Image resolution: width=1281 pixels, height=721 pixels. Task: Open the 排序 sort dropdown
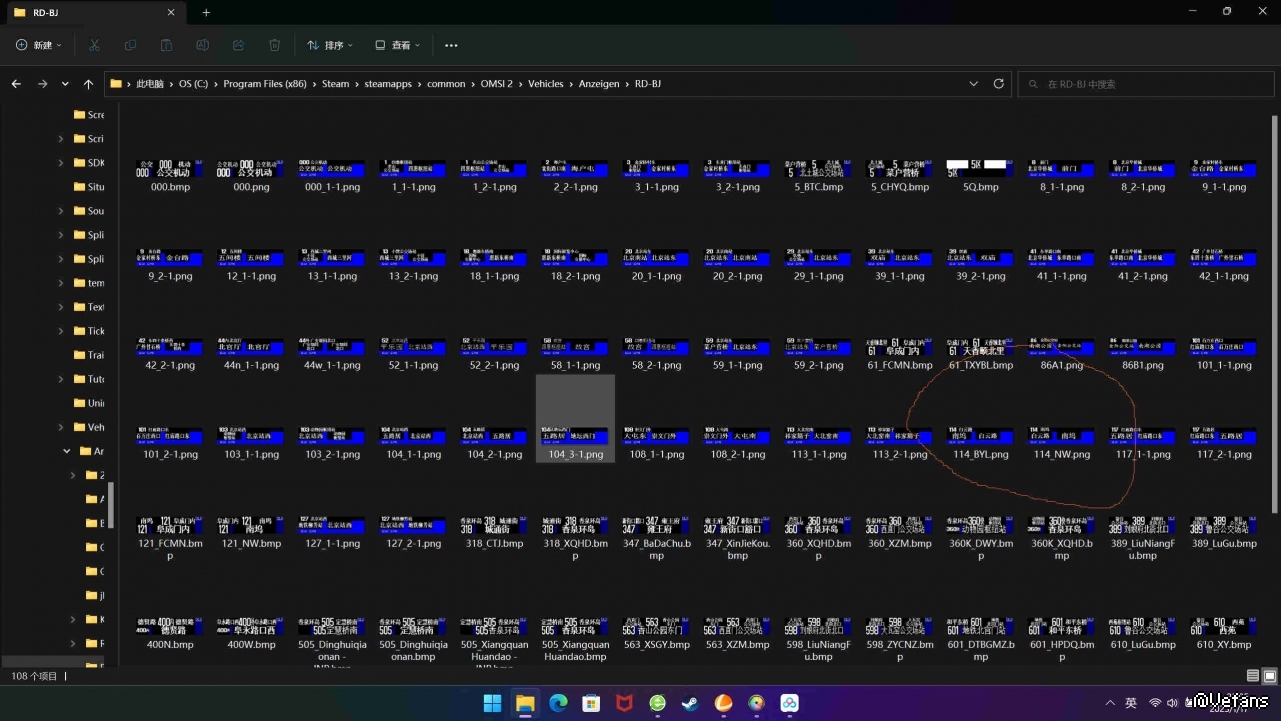(330, 45)
